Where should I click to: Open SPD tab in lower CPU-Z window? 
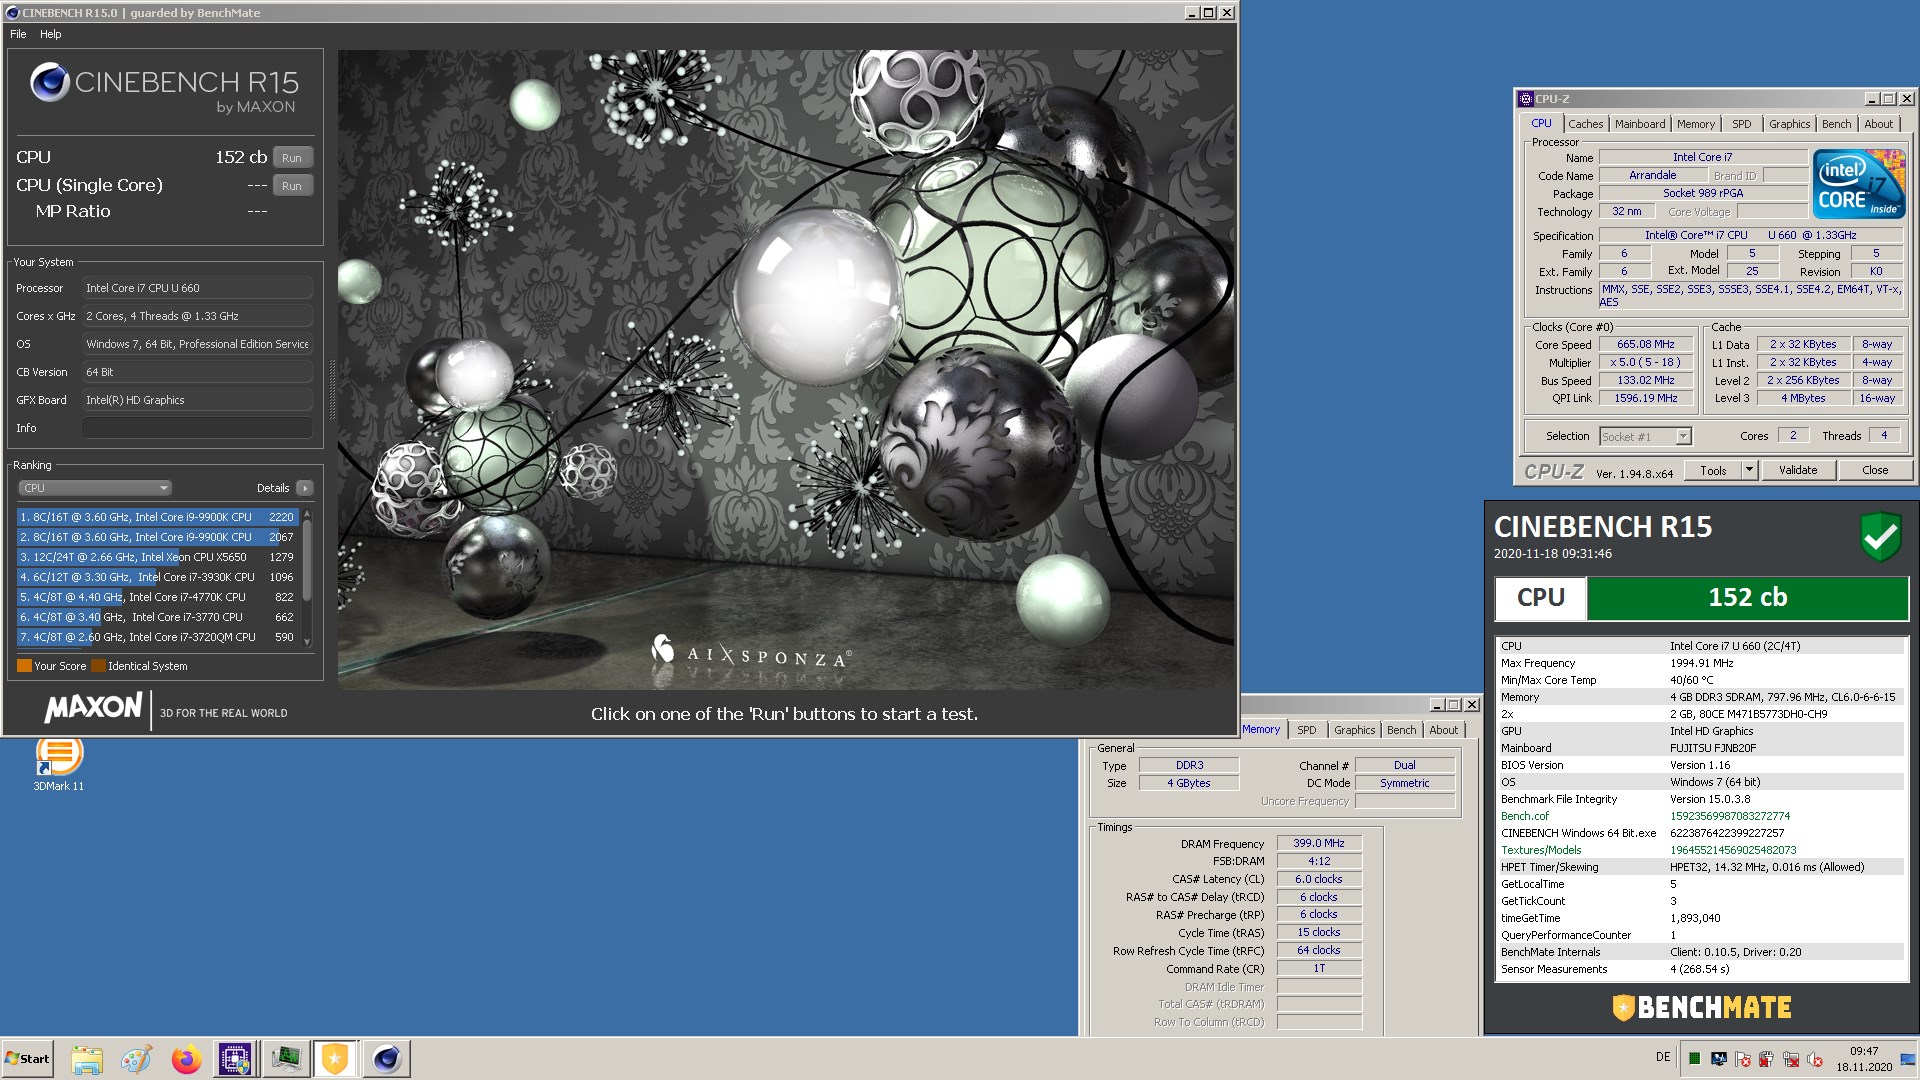pos(1306,730)
